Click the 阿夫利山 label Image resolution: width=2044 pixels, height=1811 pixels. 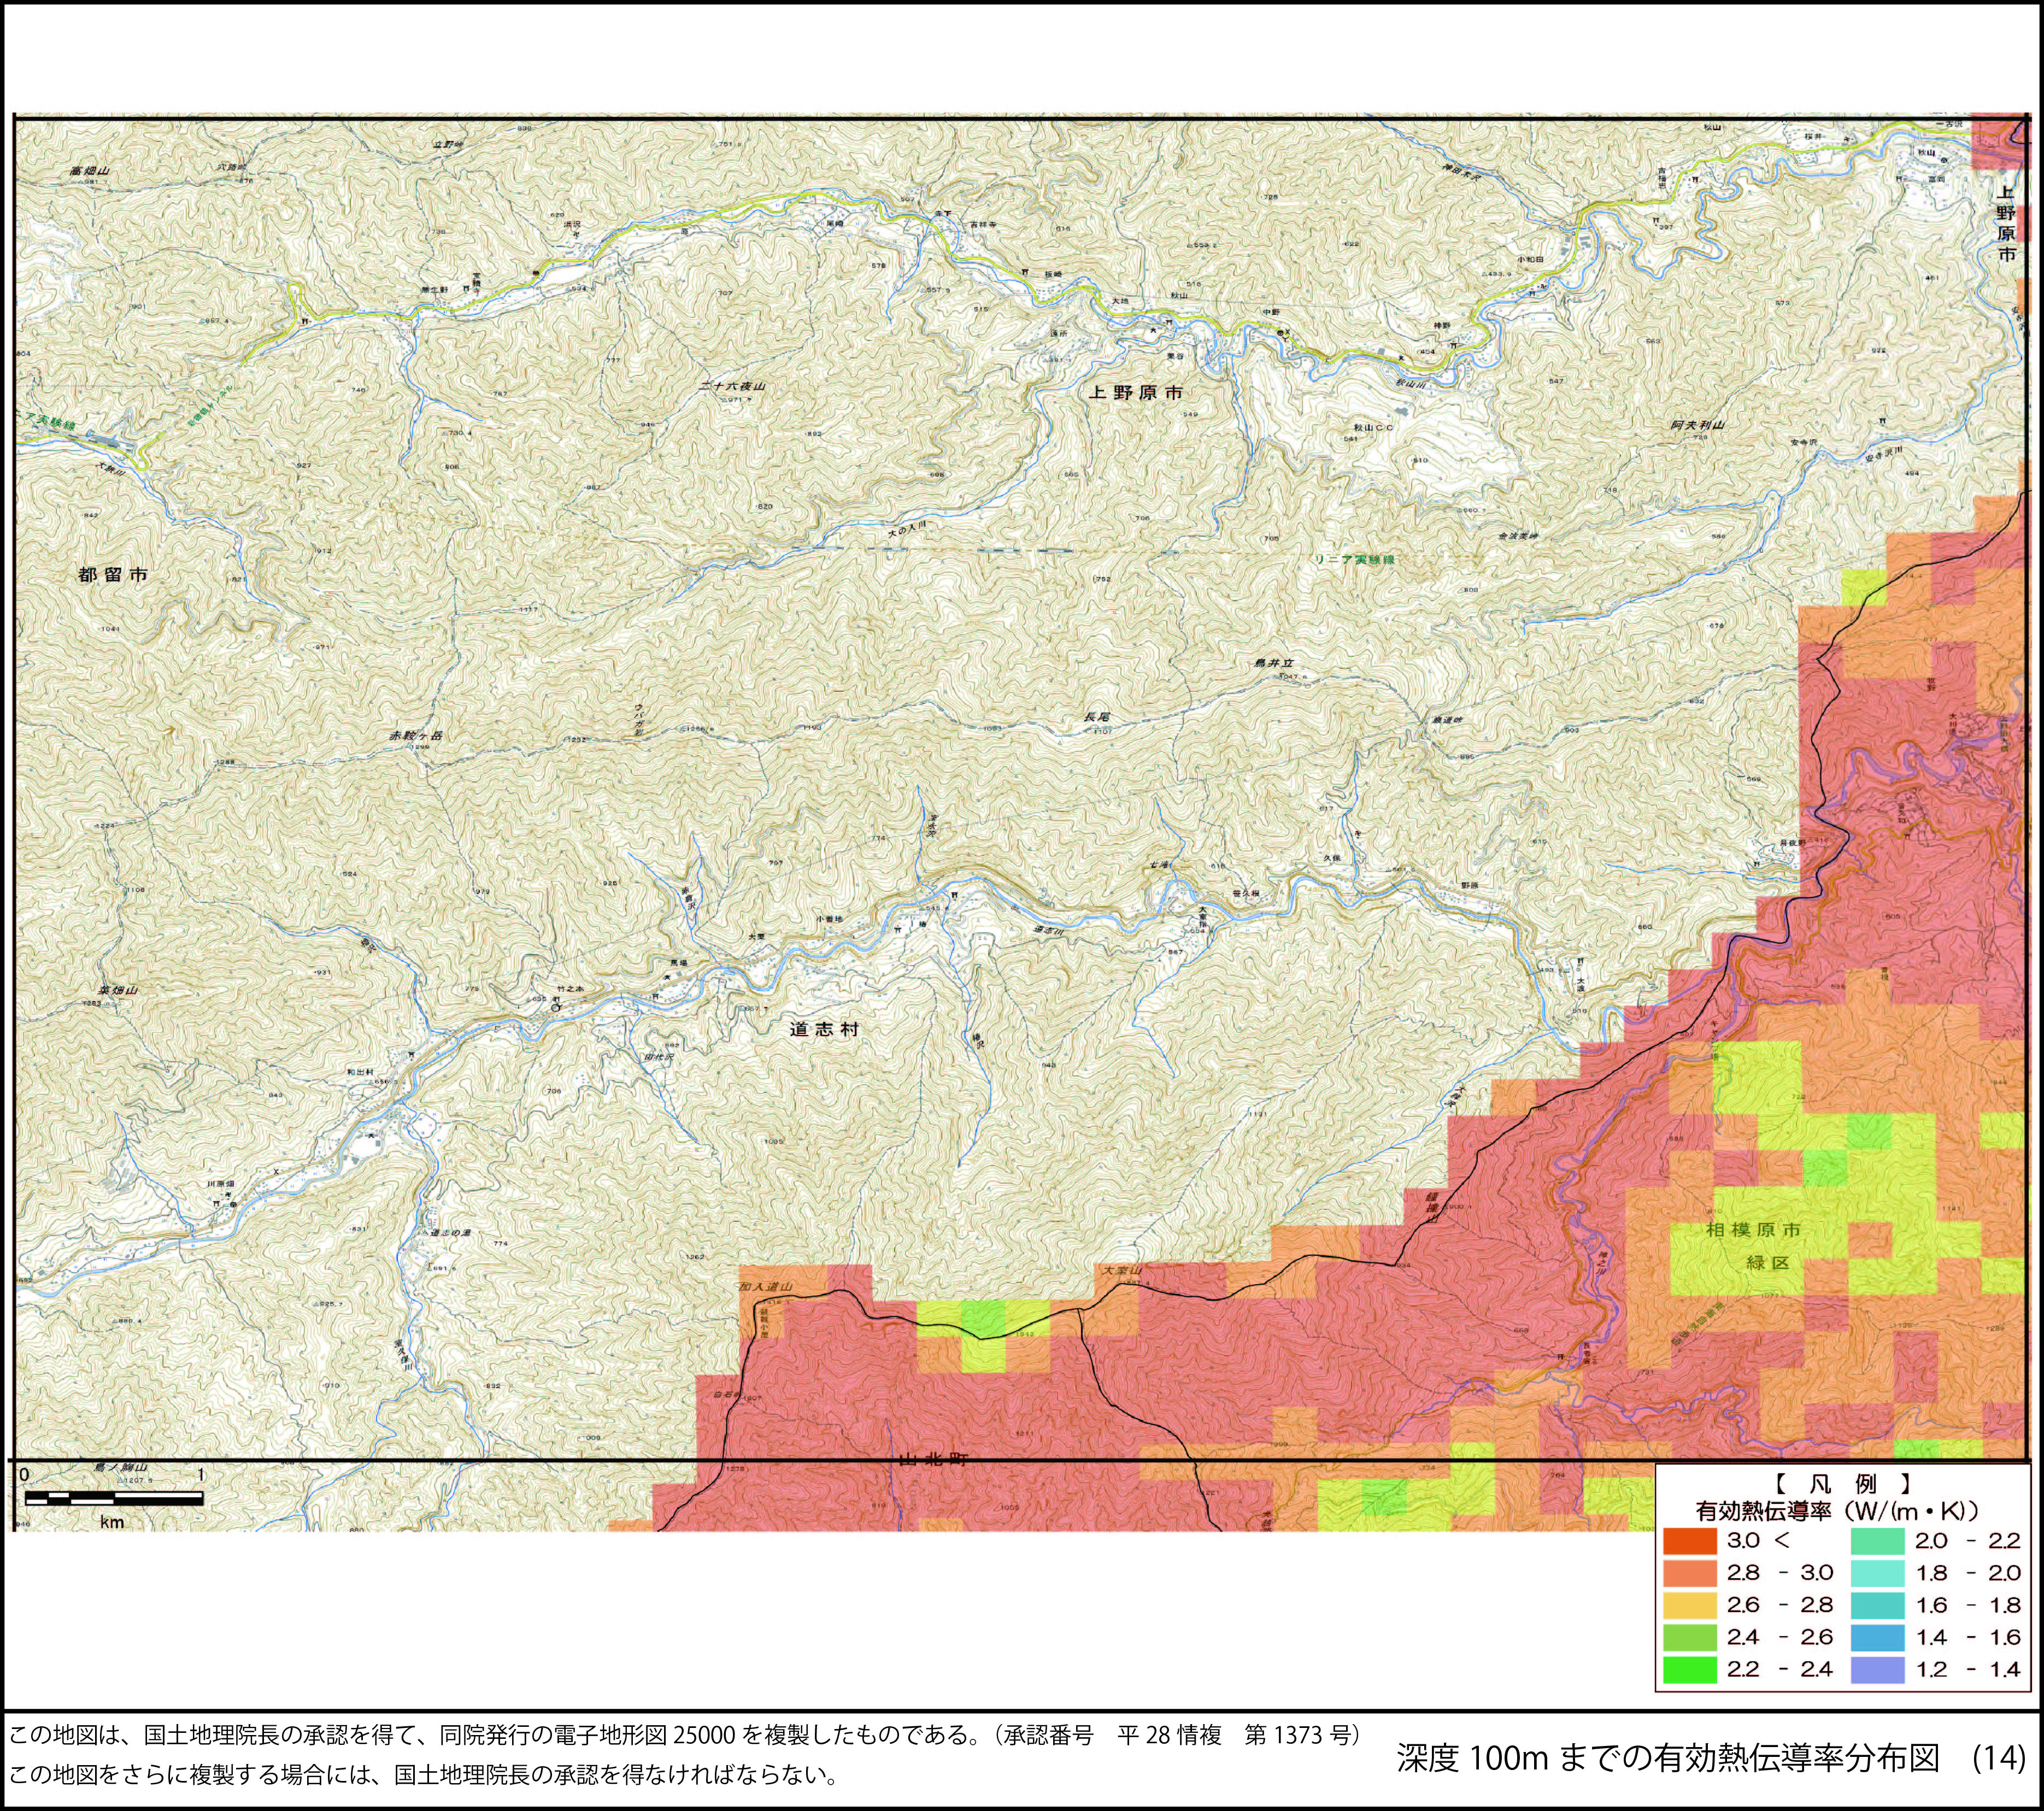[x=1697, y=425]
